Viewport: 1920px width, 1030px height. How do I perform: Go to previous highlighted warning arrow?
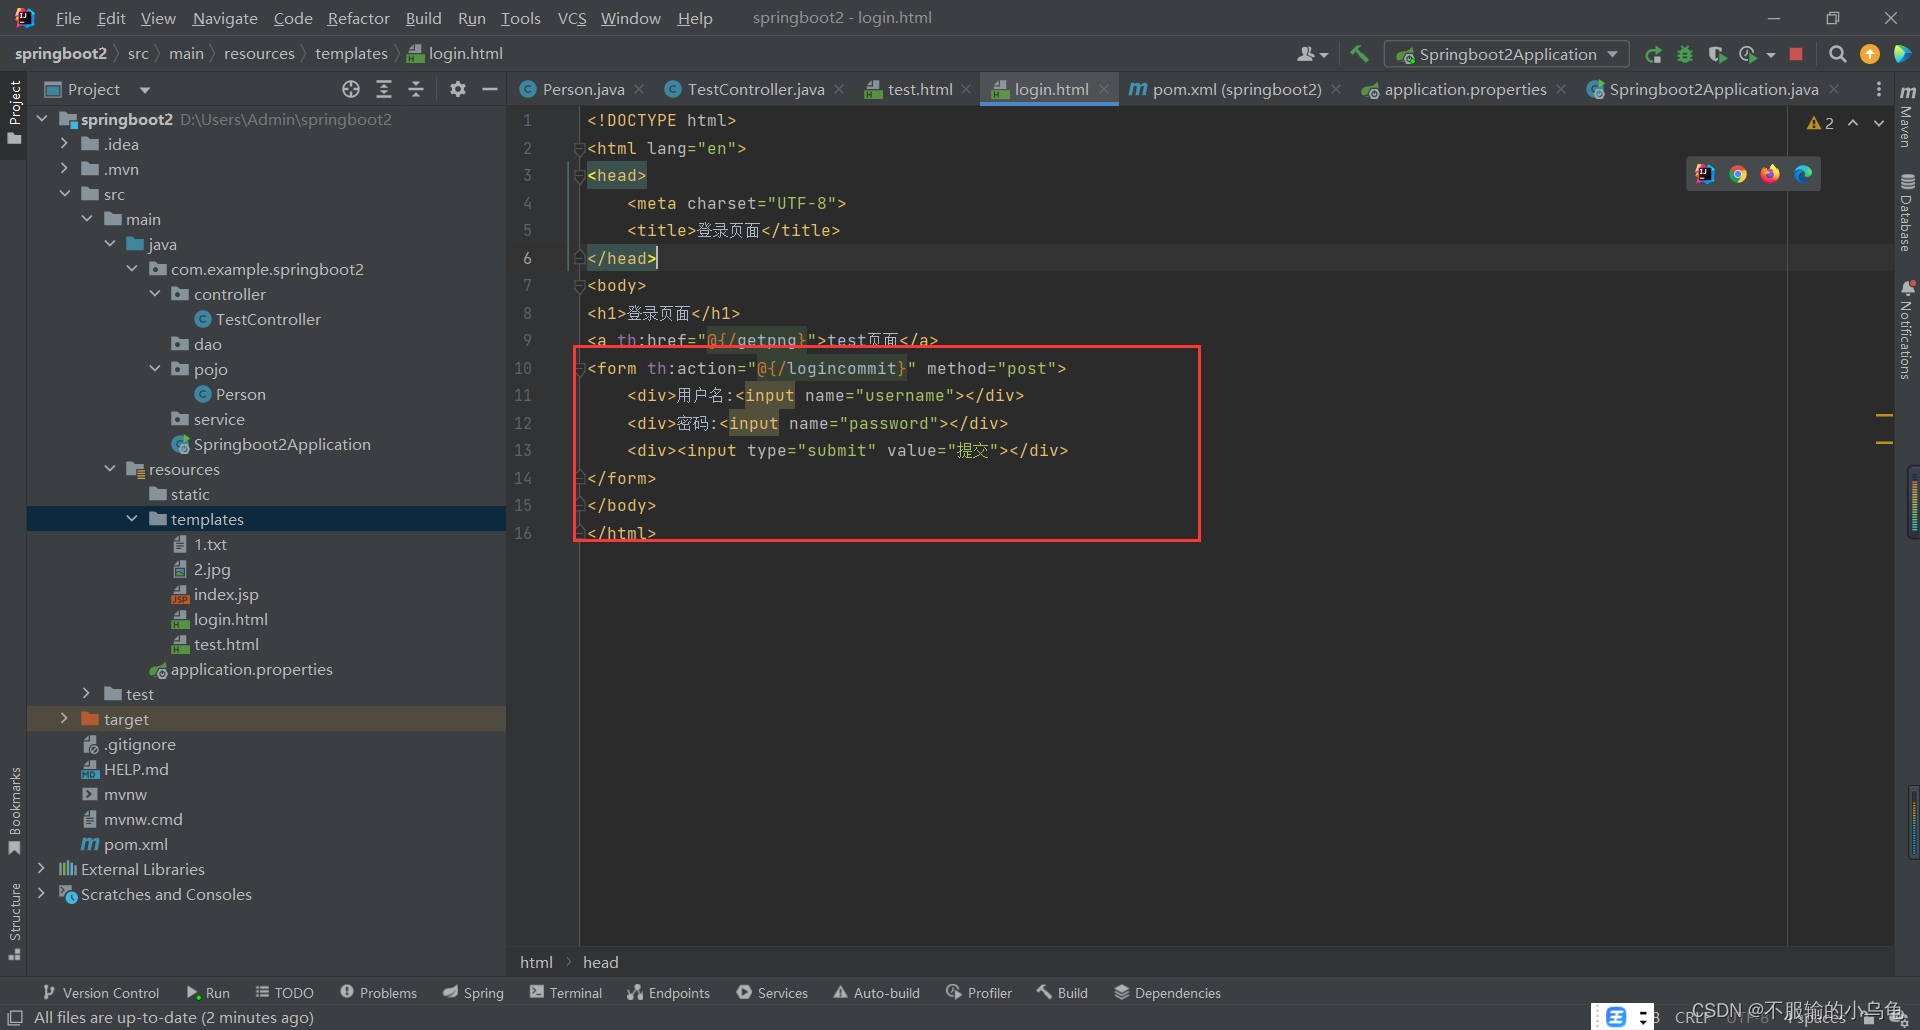(x=1853, y=123)
